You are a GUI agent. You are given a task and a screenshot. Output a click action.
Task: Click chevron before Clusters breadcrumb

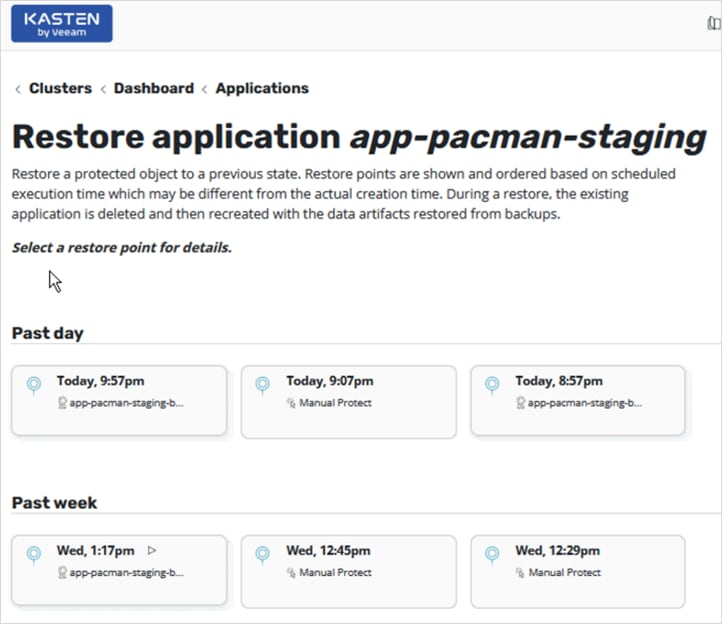pyautogui.click(x=18, y=89)
